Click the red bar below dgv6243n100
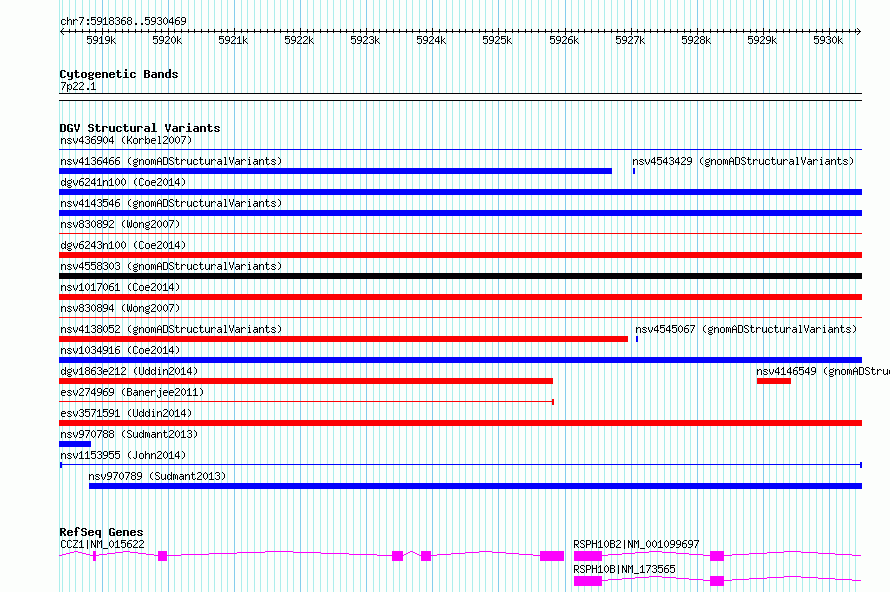The width and height of the screenshot is (890, 592). click(x=460, y=255)
